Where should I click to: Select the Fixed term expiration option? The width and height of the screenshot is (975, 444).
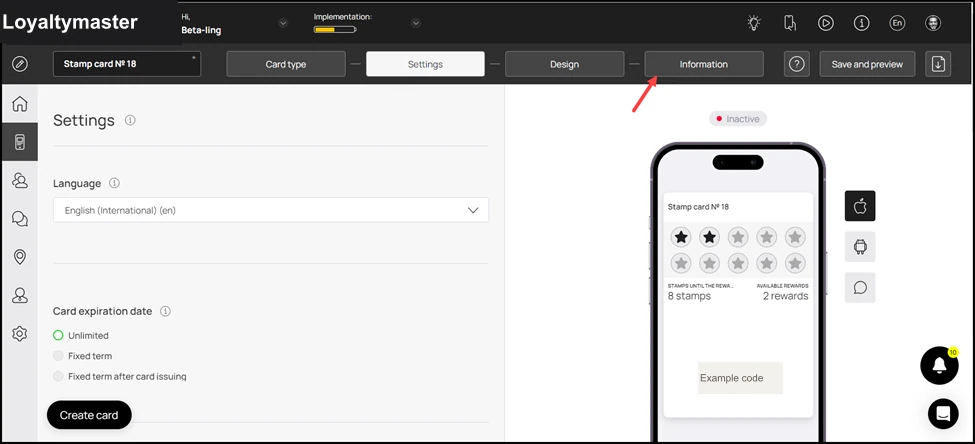[58, 356]
